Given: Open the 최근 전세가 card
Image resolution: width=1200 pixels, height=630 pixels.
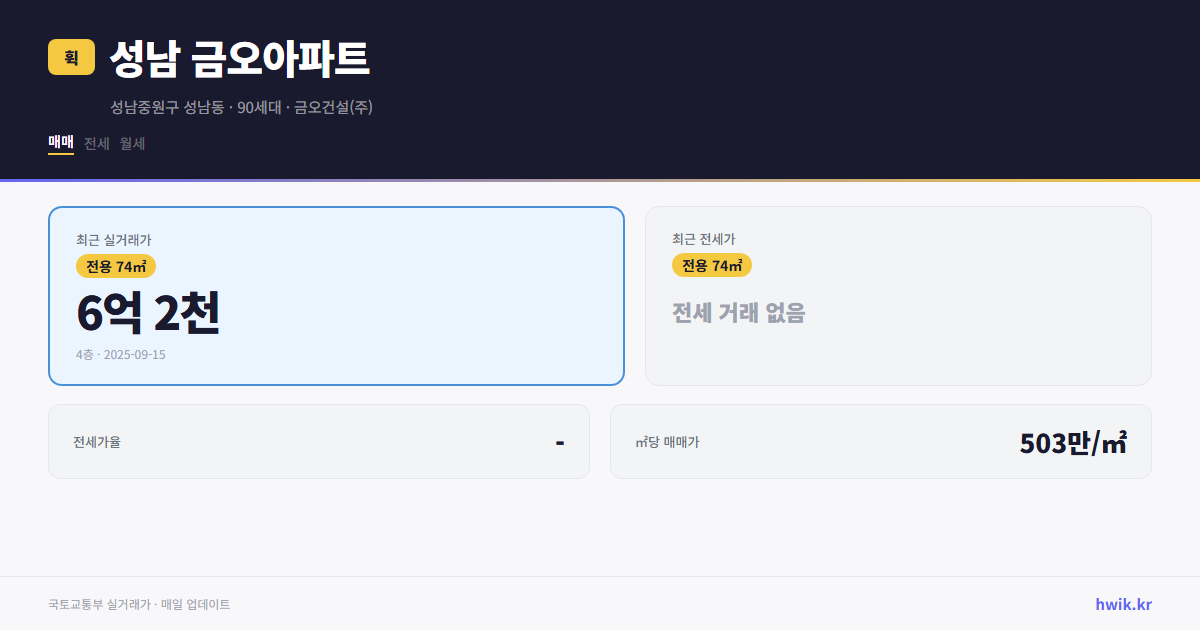Looking at the screenshot, I should click(898, 295).
